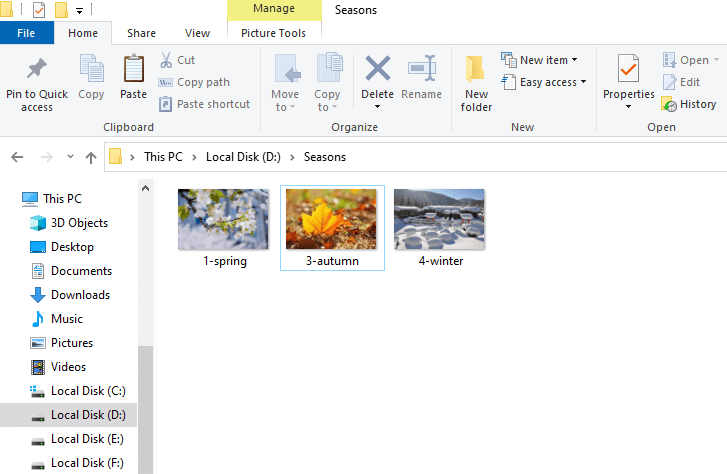This screenshot has width=727, height=474.
Task: Click This PC in the address bar
Action: 163,157
